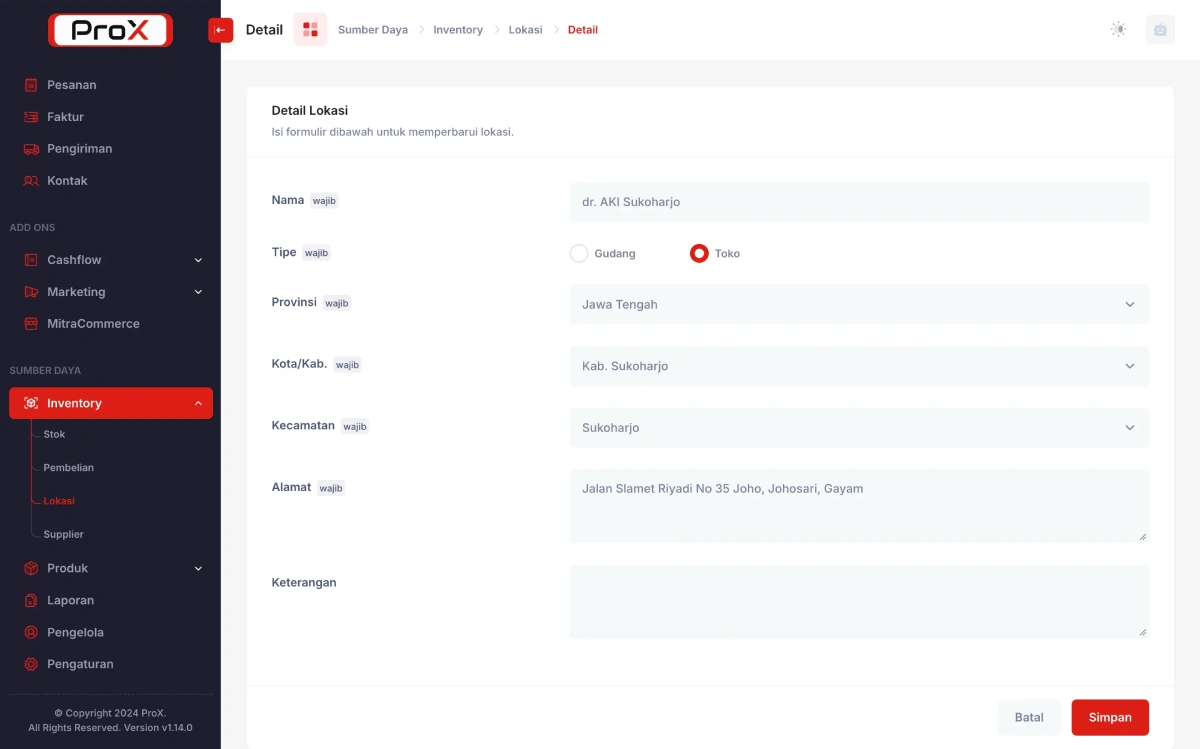The image size is (1200, 749).
Task: Expand the Marketing menu chevron
Action: (x=198, y=292)
